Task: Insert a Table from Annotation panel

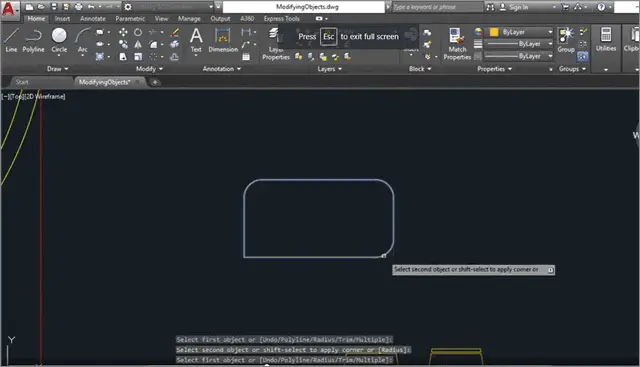Action: (x=246, y=57)
